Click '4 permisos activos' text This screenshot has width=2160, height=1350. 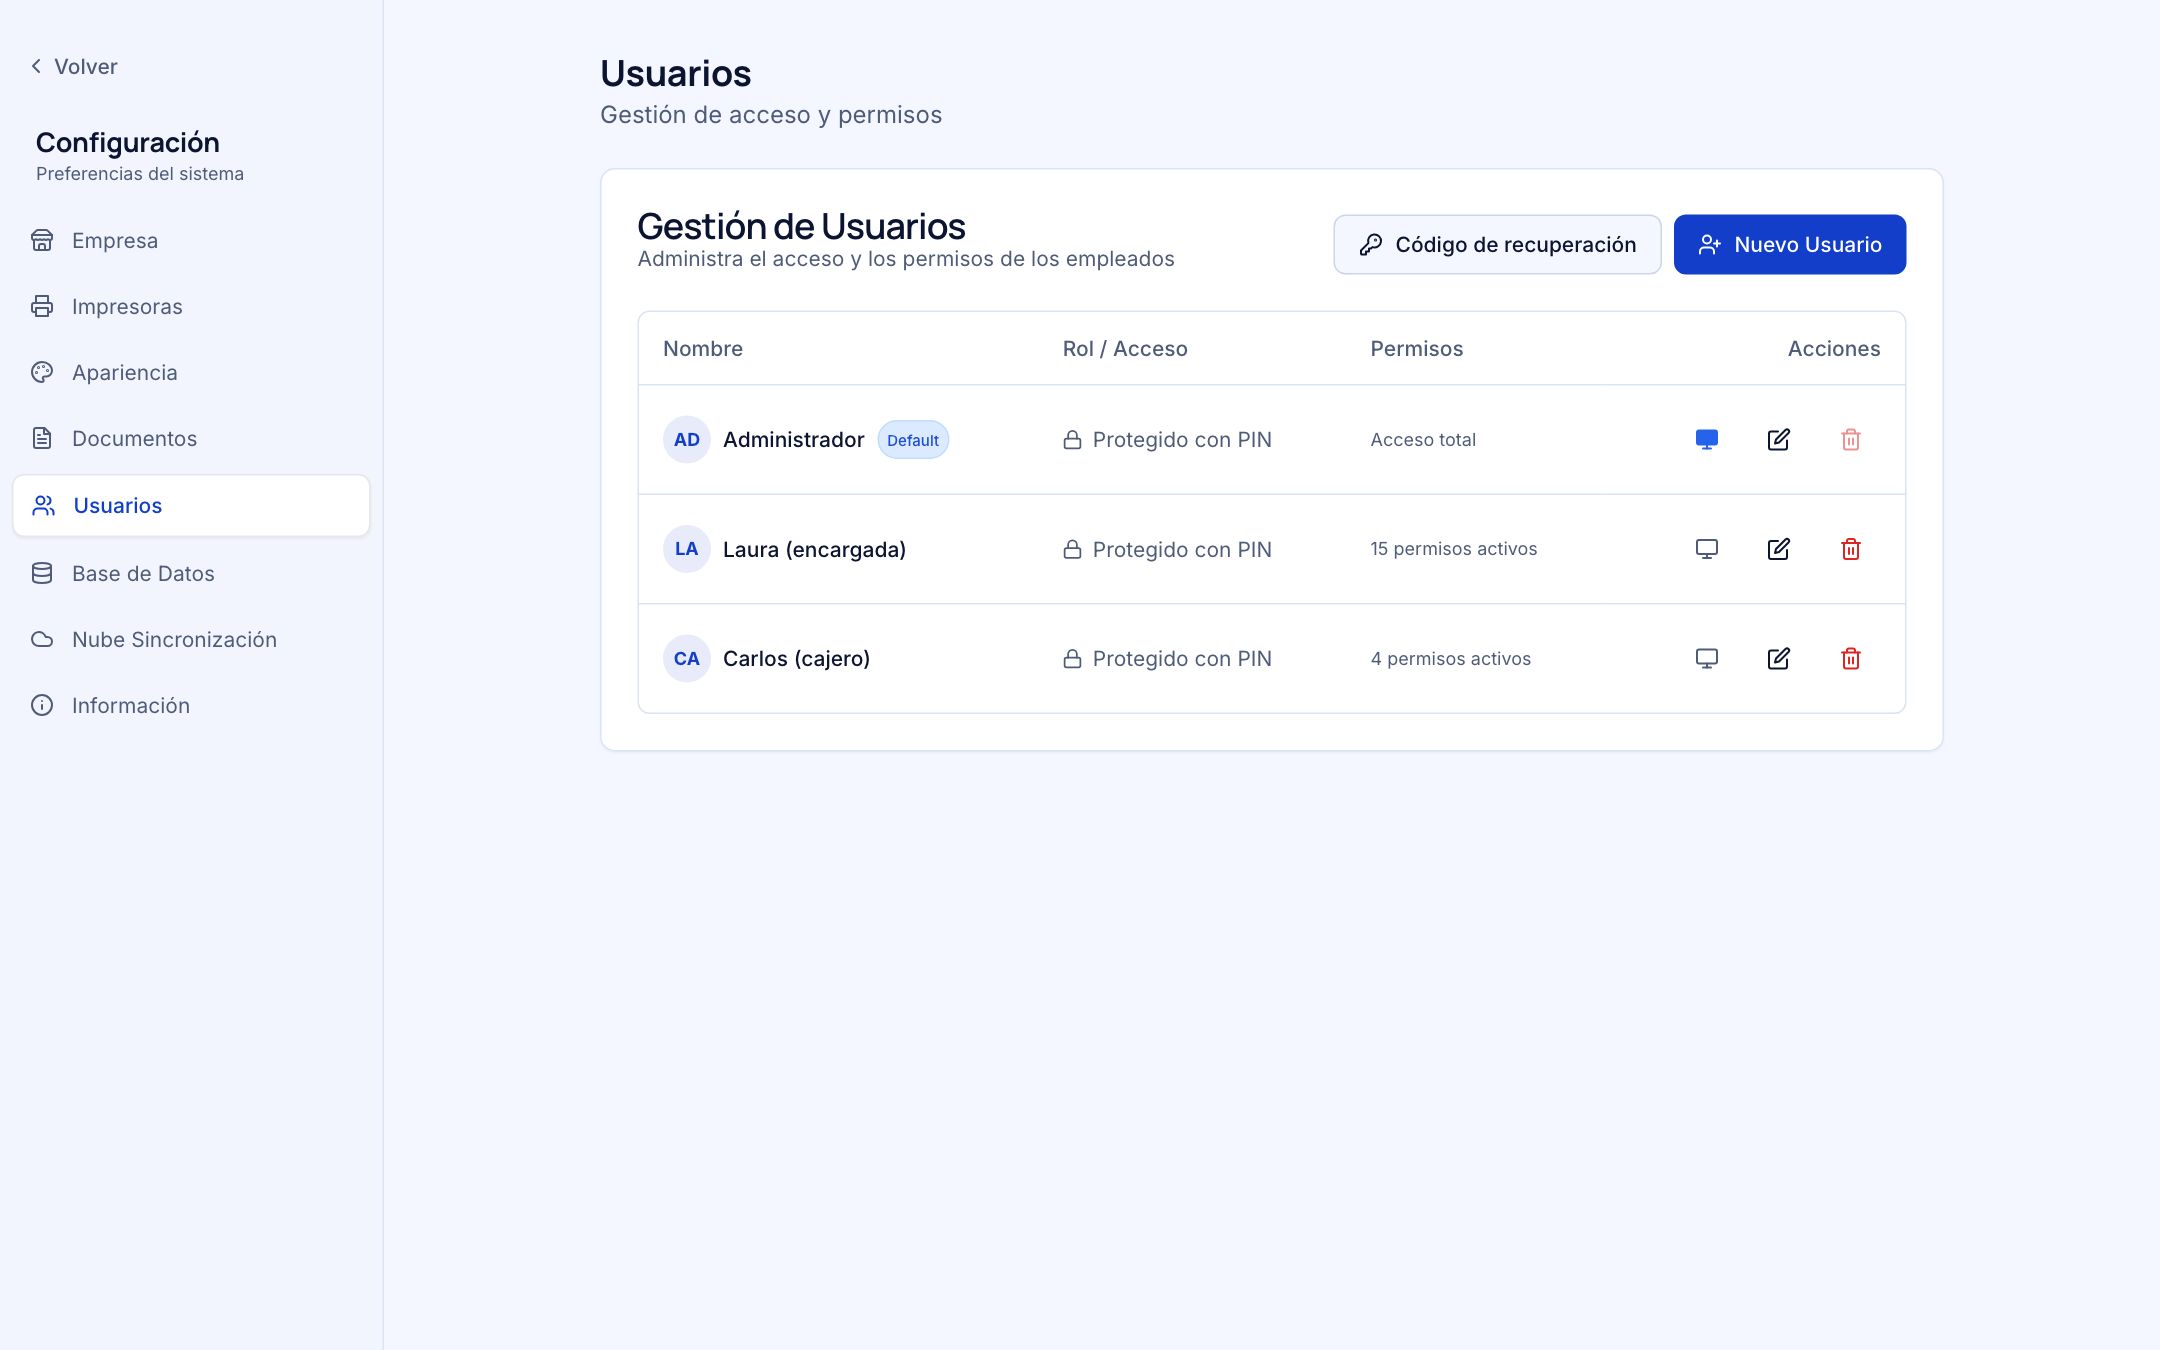(x=1451, y=659)
